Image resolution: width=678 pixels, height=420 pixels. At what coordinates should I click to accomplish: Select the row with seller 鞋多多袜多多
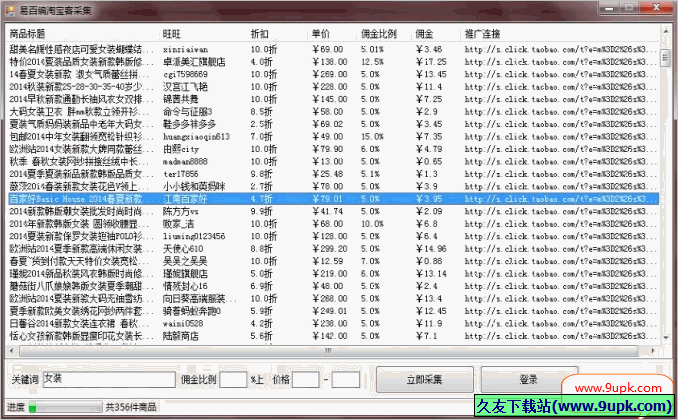332,124
